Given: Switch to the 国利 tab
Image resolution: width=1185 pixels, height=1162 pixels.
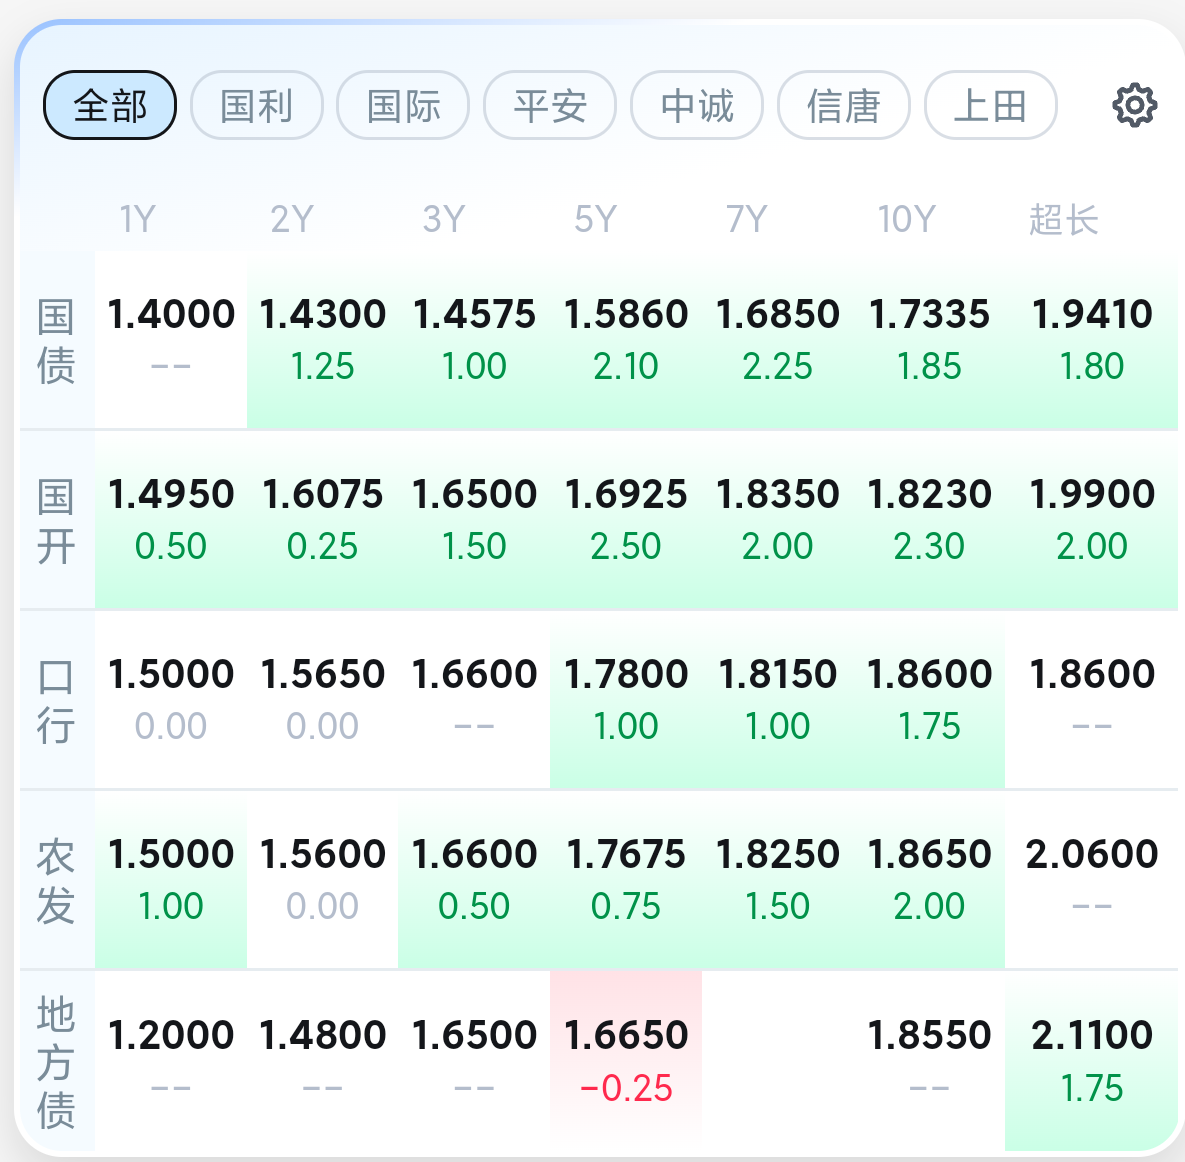Looking at the screenshot, I should pyautogui.click(x=257, y=105).
